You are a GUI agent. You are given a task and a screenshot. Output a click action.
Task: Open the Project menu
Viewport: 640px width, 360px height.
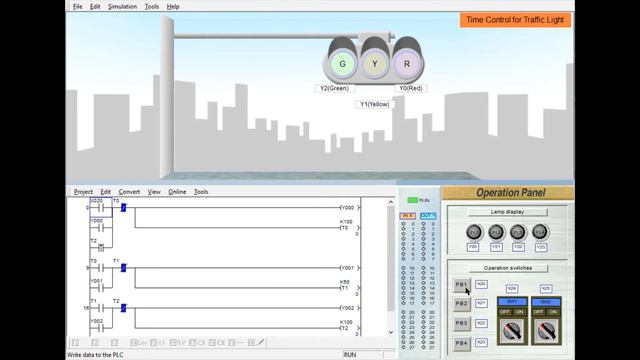tap(83, 192)
